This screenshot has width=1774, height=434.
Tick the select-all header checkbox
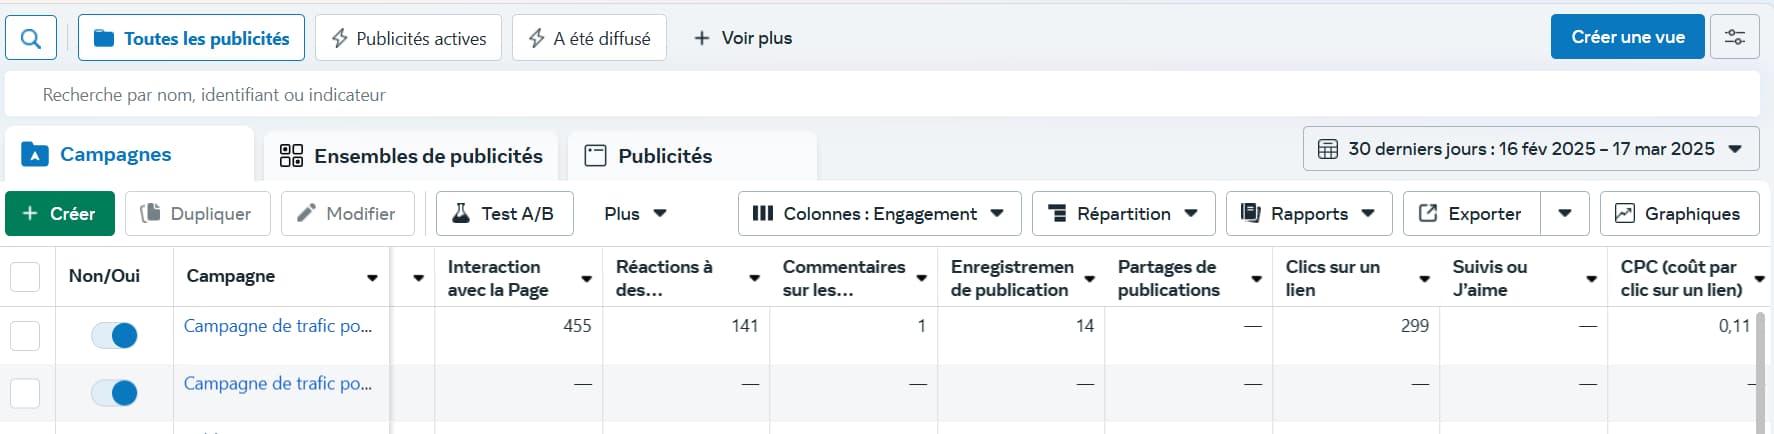[25, 277]
